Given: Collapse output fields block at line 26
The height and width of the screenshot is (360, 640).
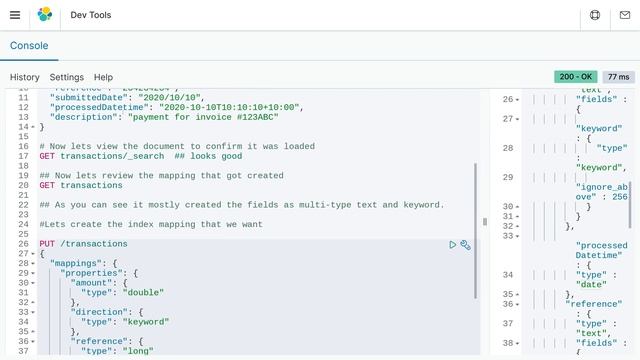Looking at the screenshot, I should pyautogui.click(x=517, y=100).
